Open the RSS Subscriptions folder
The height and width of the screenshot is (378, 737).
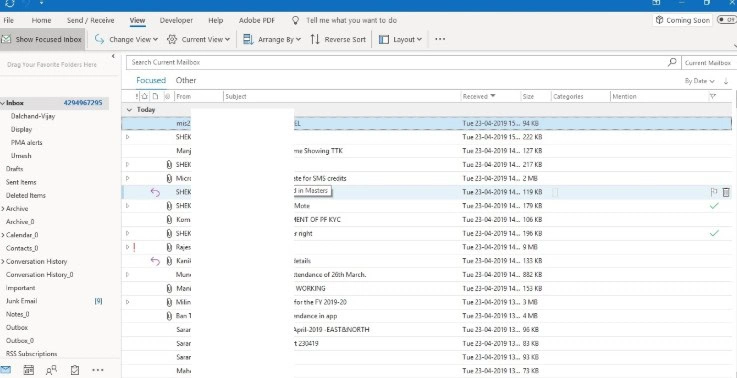click(31, 354)
